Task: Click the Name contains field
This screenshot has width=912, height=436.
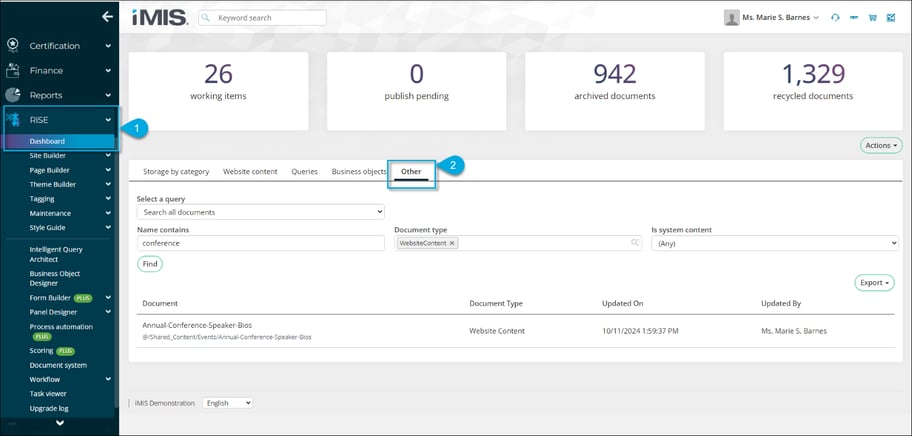Action: pos(261,244)
